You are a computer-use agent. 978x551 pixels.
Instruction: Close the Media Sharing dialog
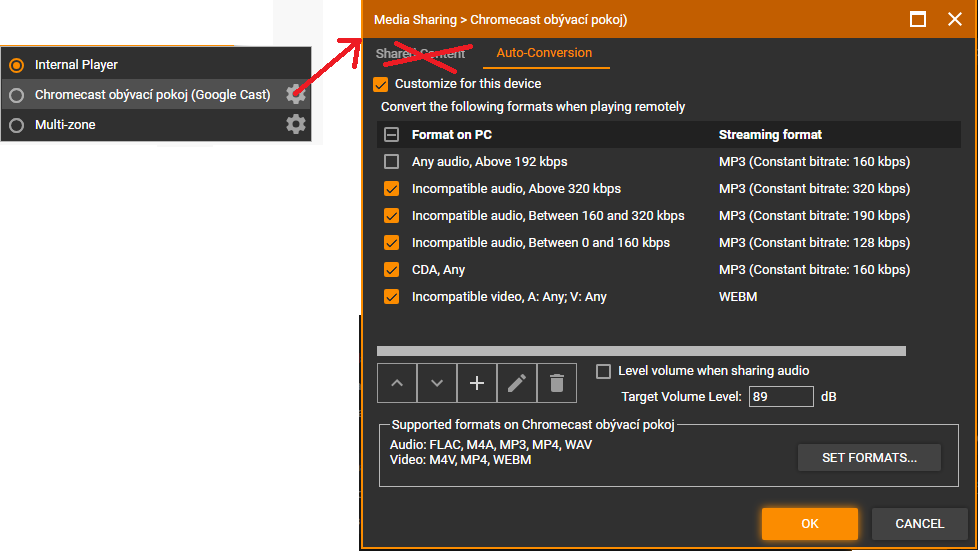953,19
